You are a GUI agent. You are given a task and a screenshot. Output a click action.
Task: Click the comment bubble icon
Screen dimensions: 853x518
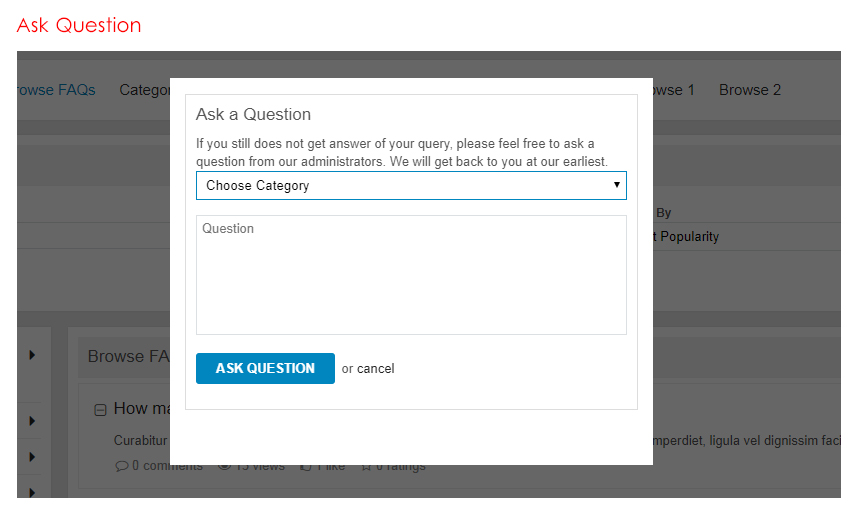tap(122, 466)
